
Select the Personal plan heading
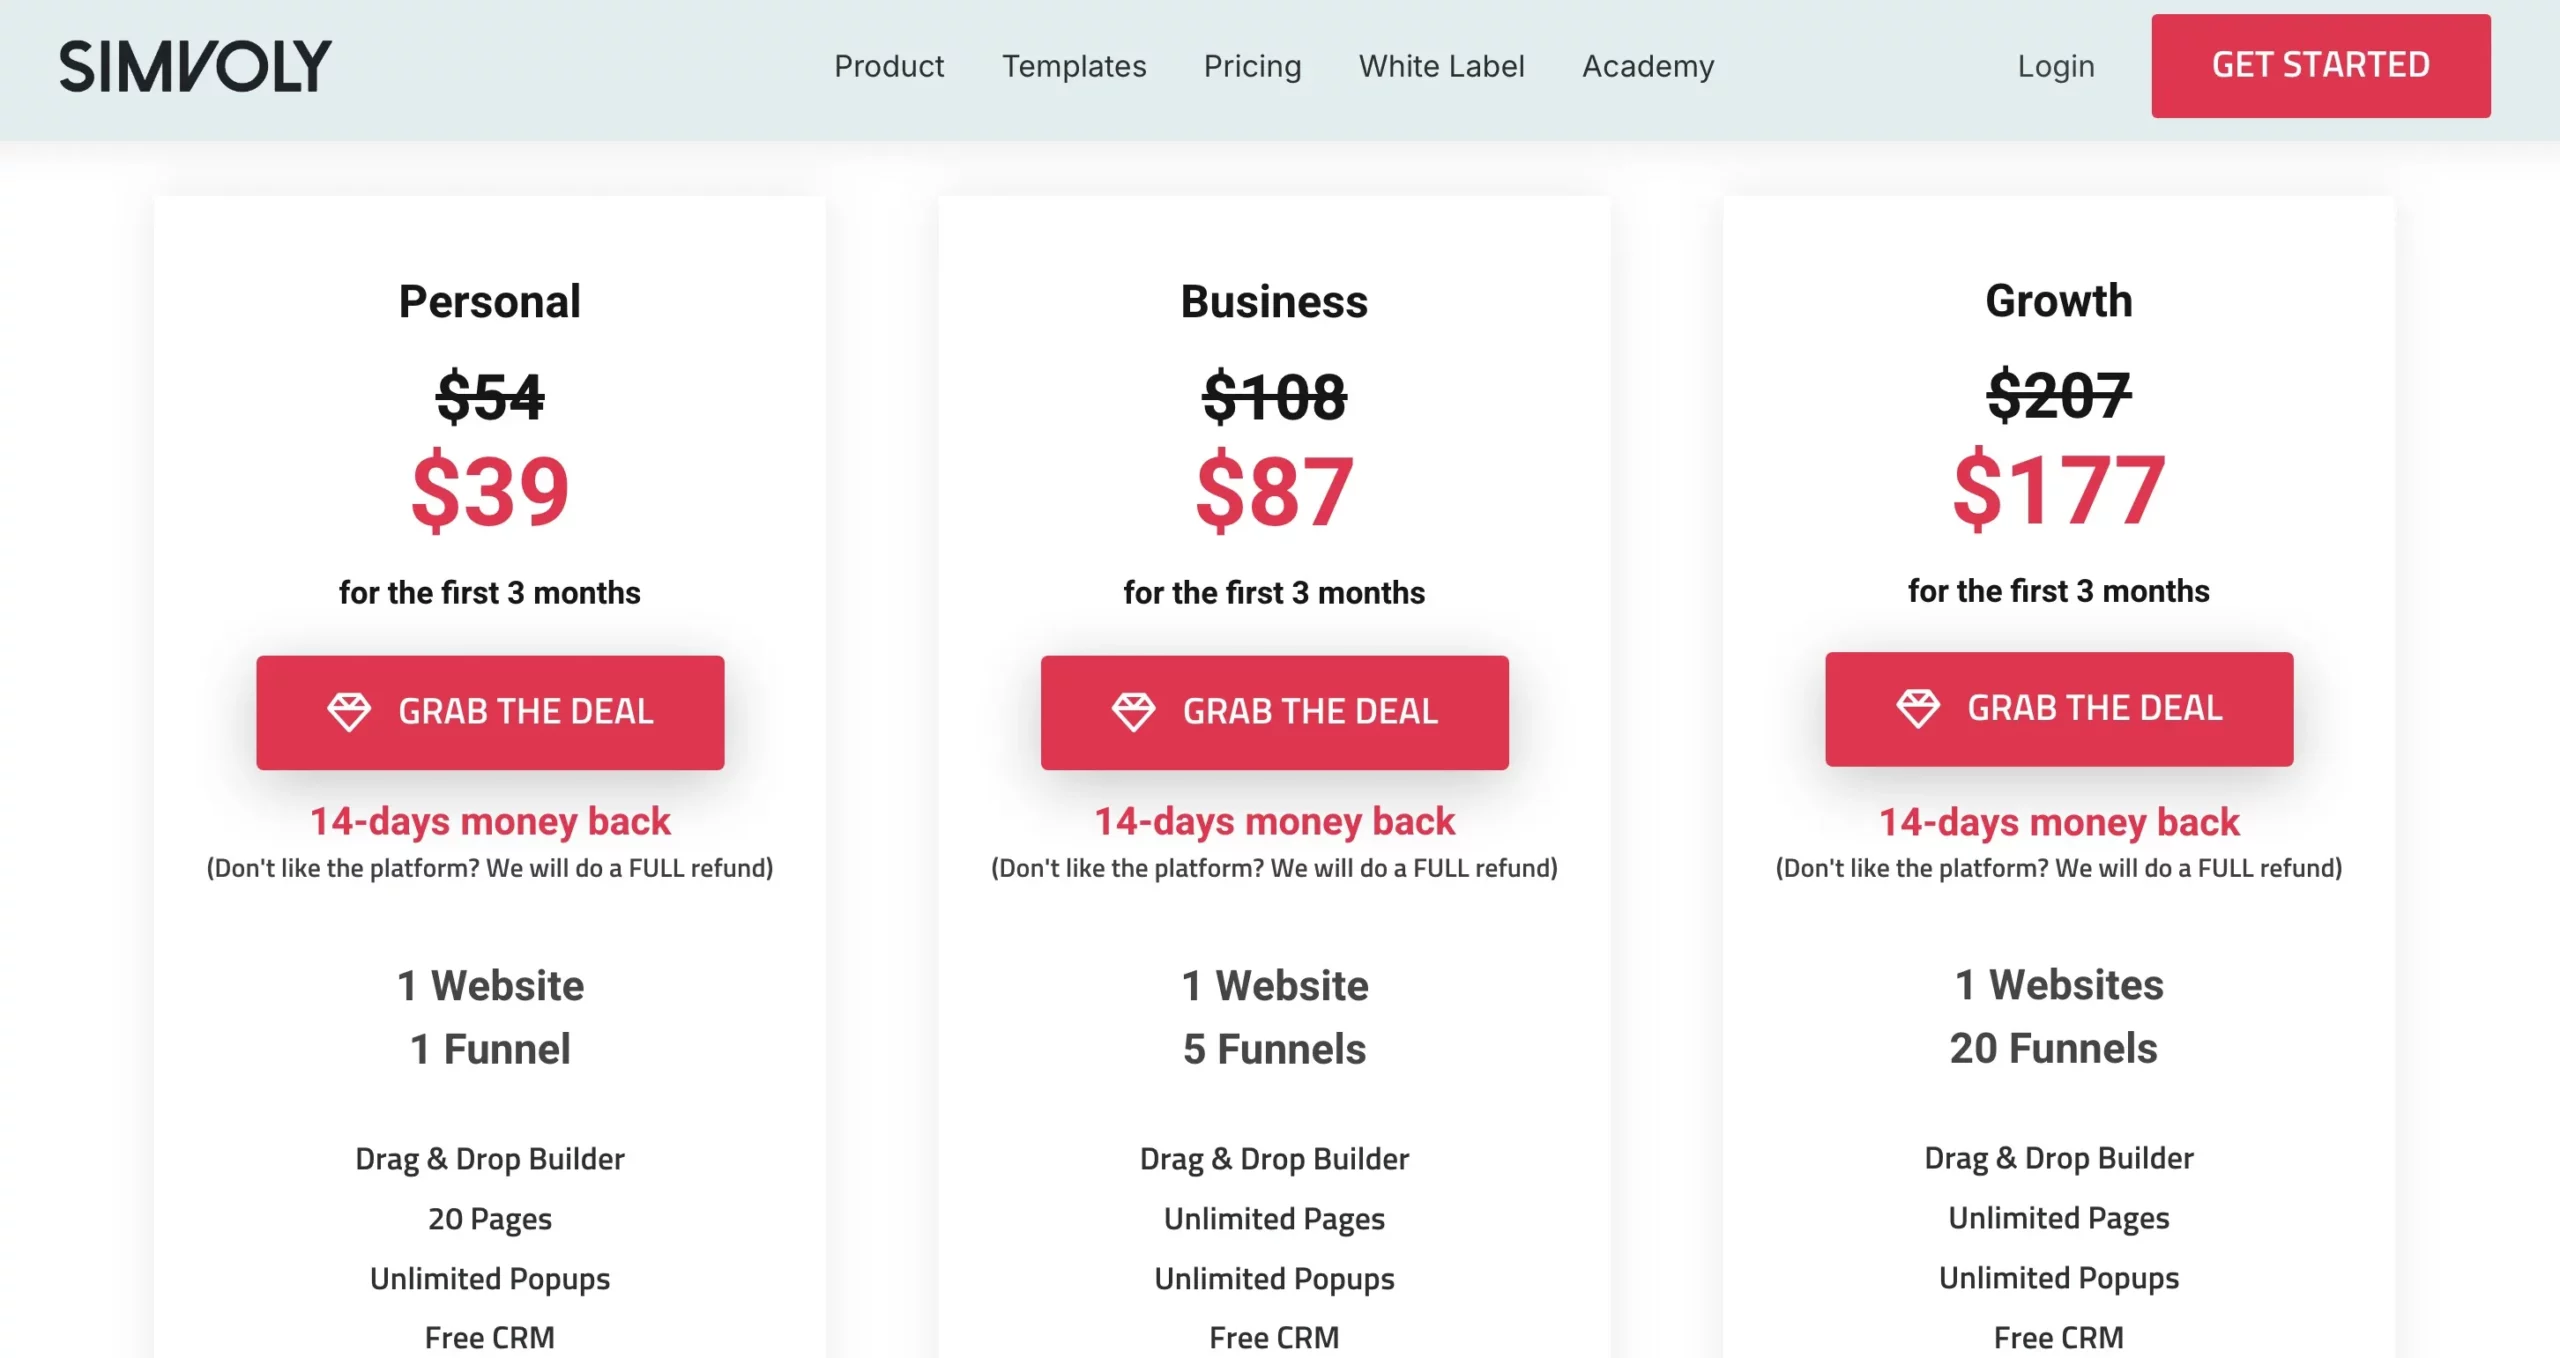(x=490, y=301)
